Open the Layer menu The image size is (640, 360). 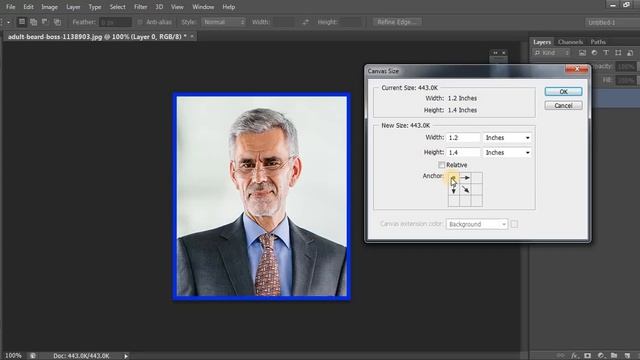[73, 7]
